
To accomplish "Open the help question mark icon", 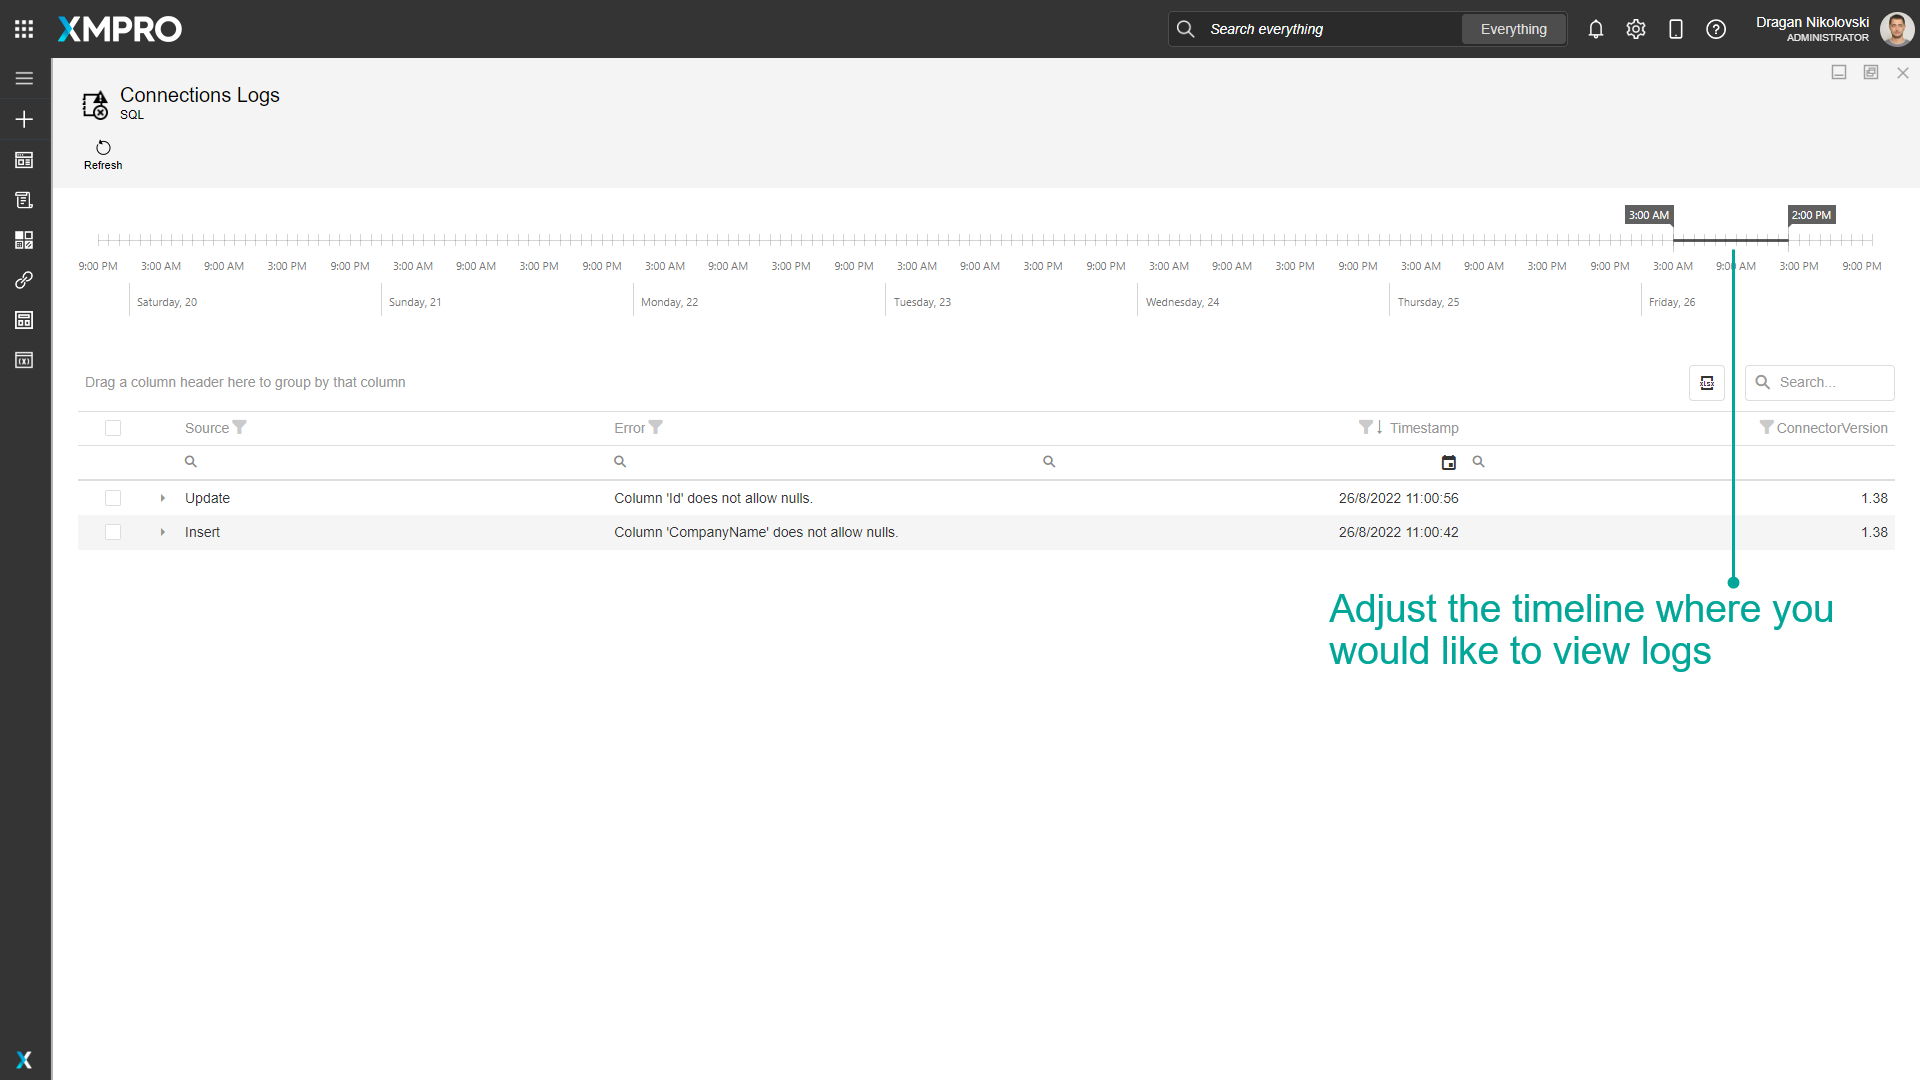I will (x=1716, y=29).
